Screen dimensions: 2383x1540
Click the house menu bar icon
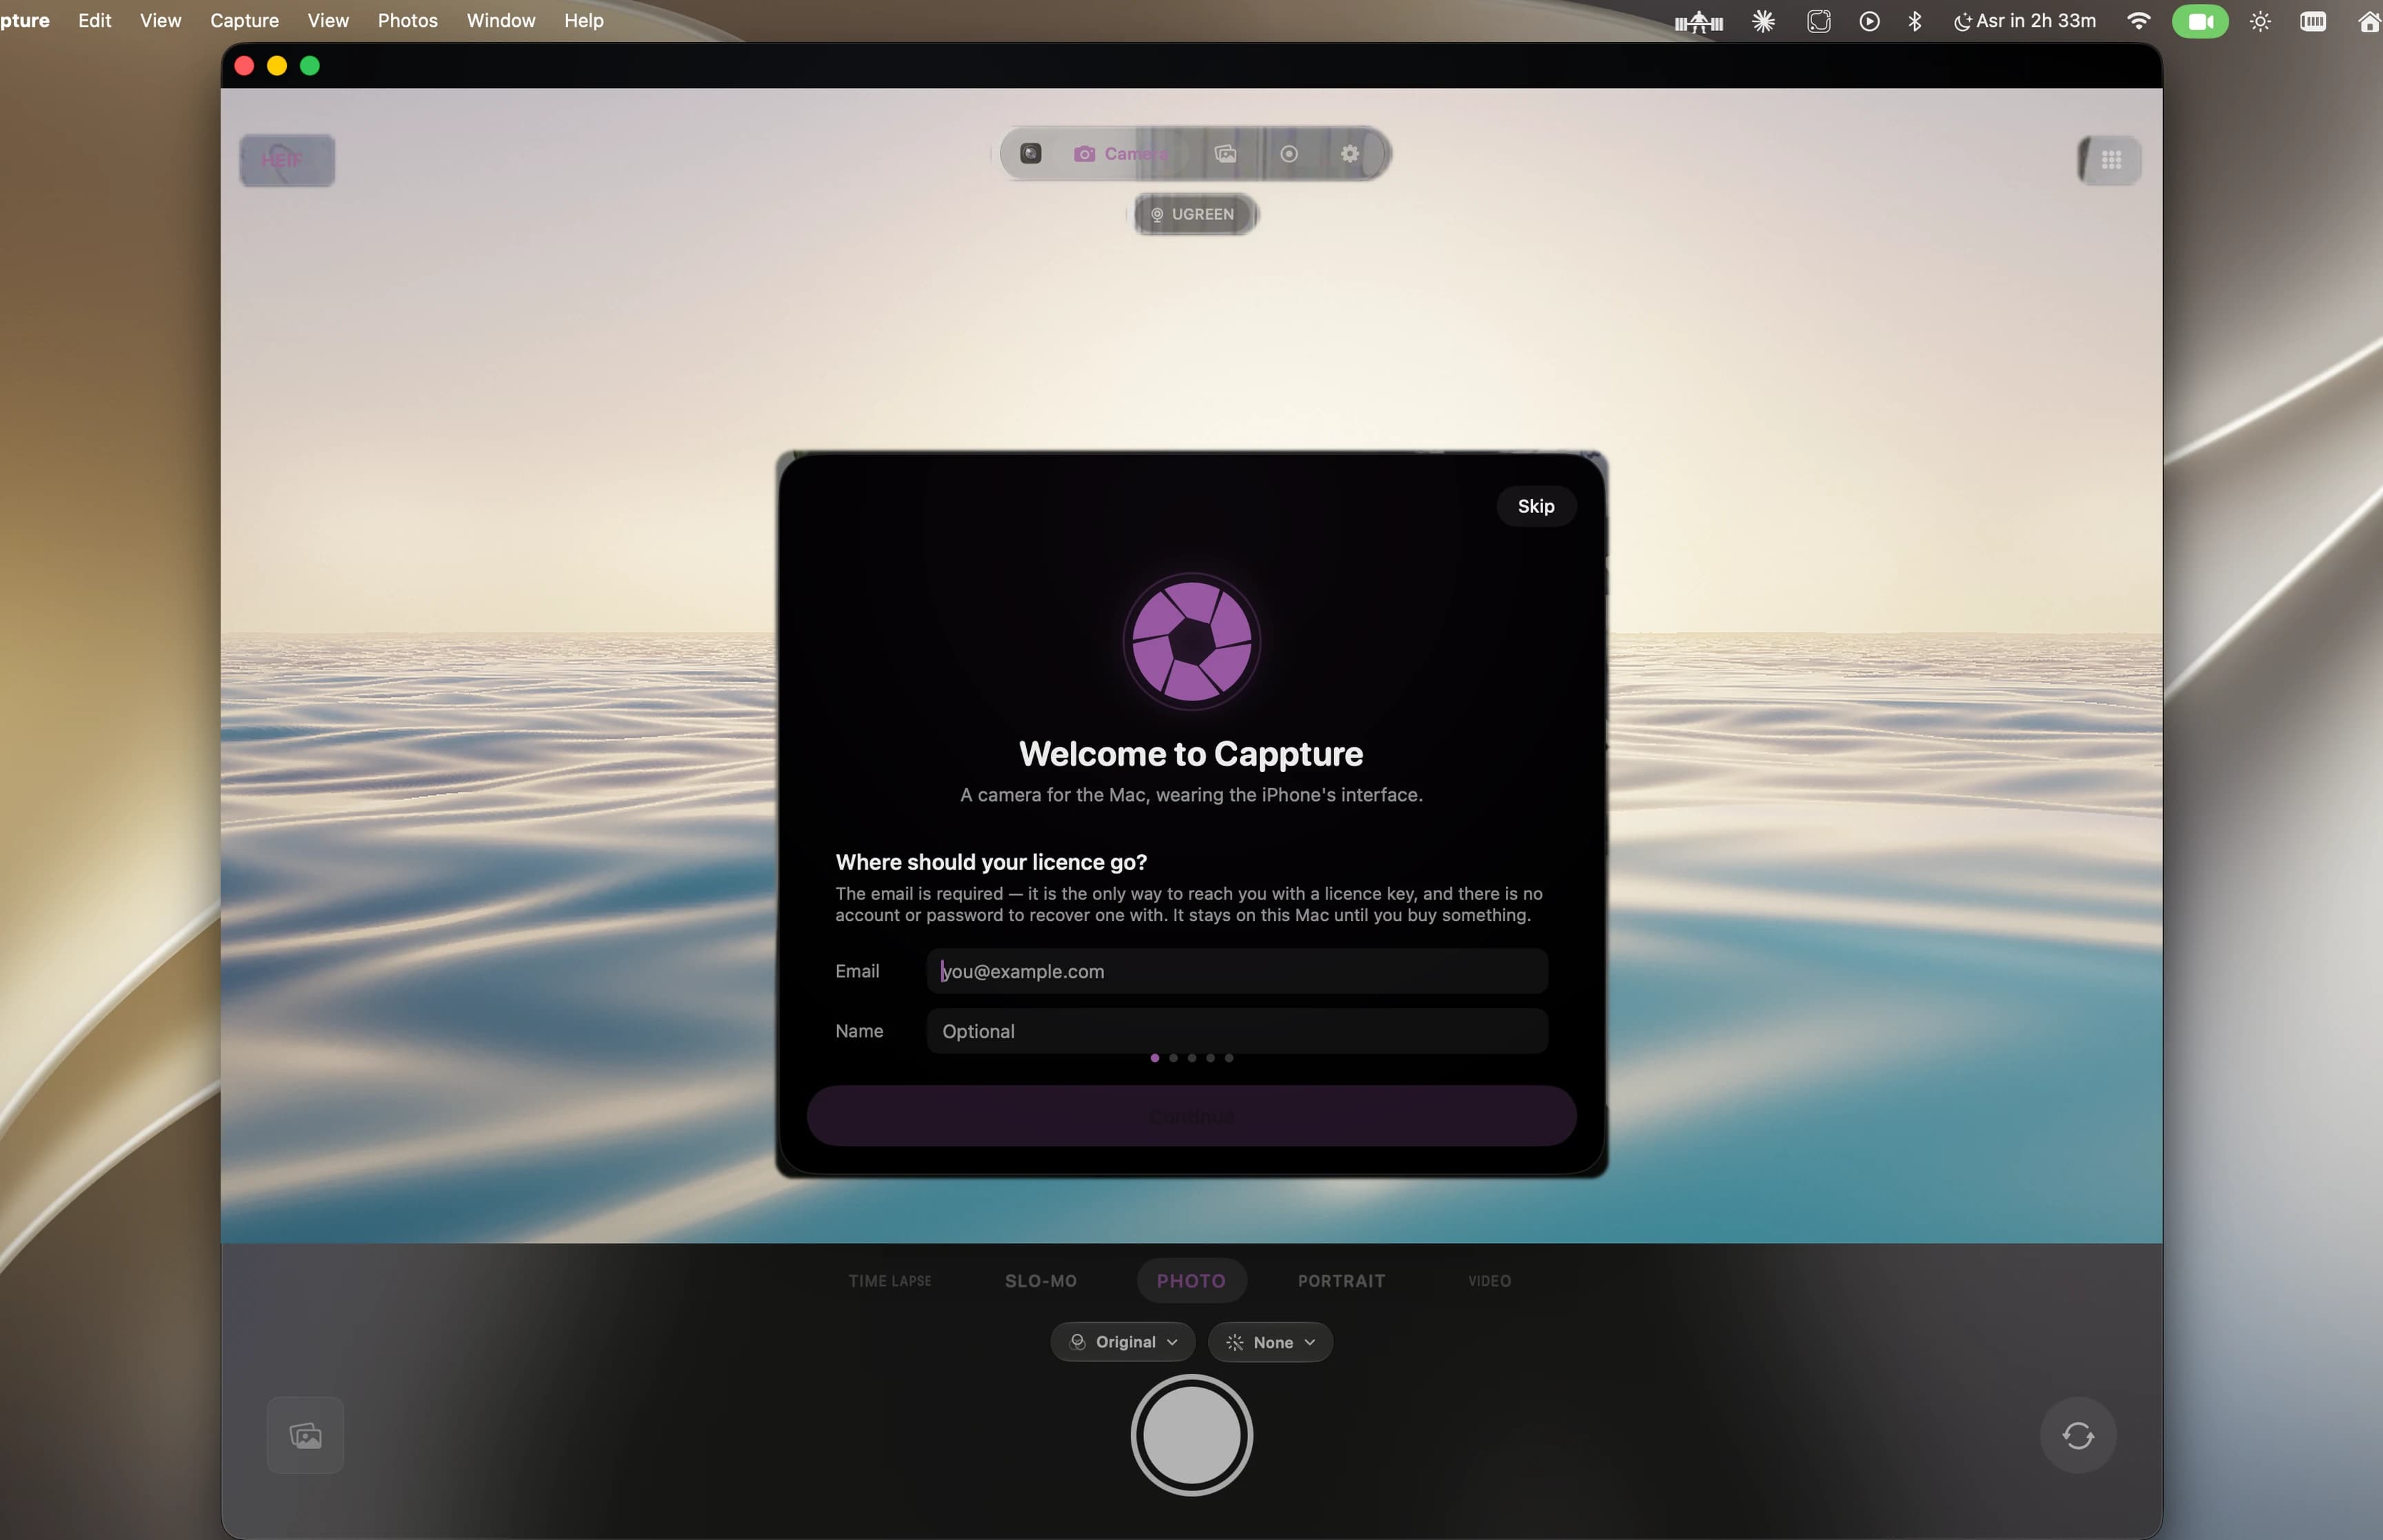[2369, 21]
